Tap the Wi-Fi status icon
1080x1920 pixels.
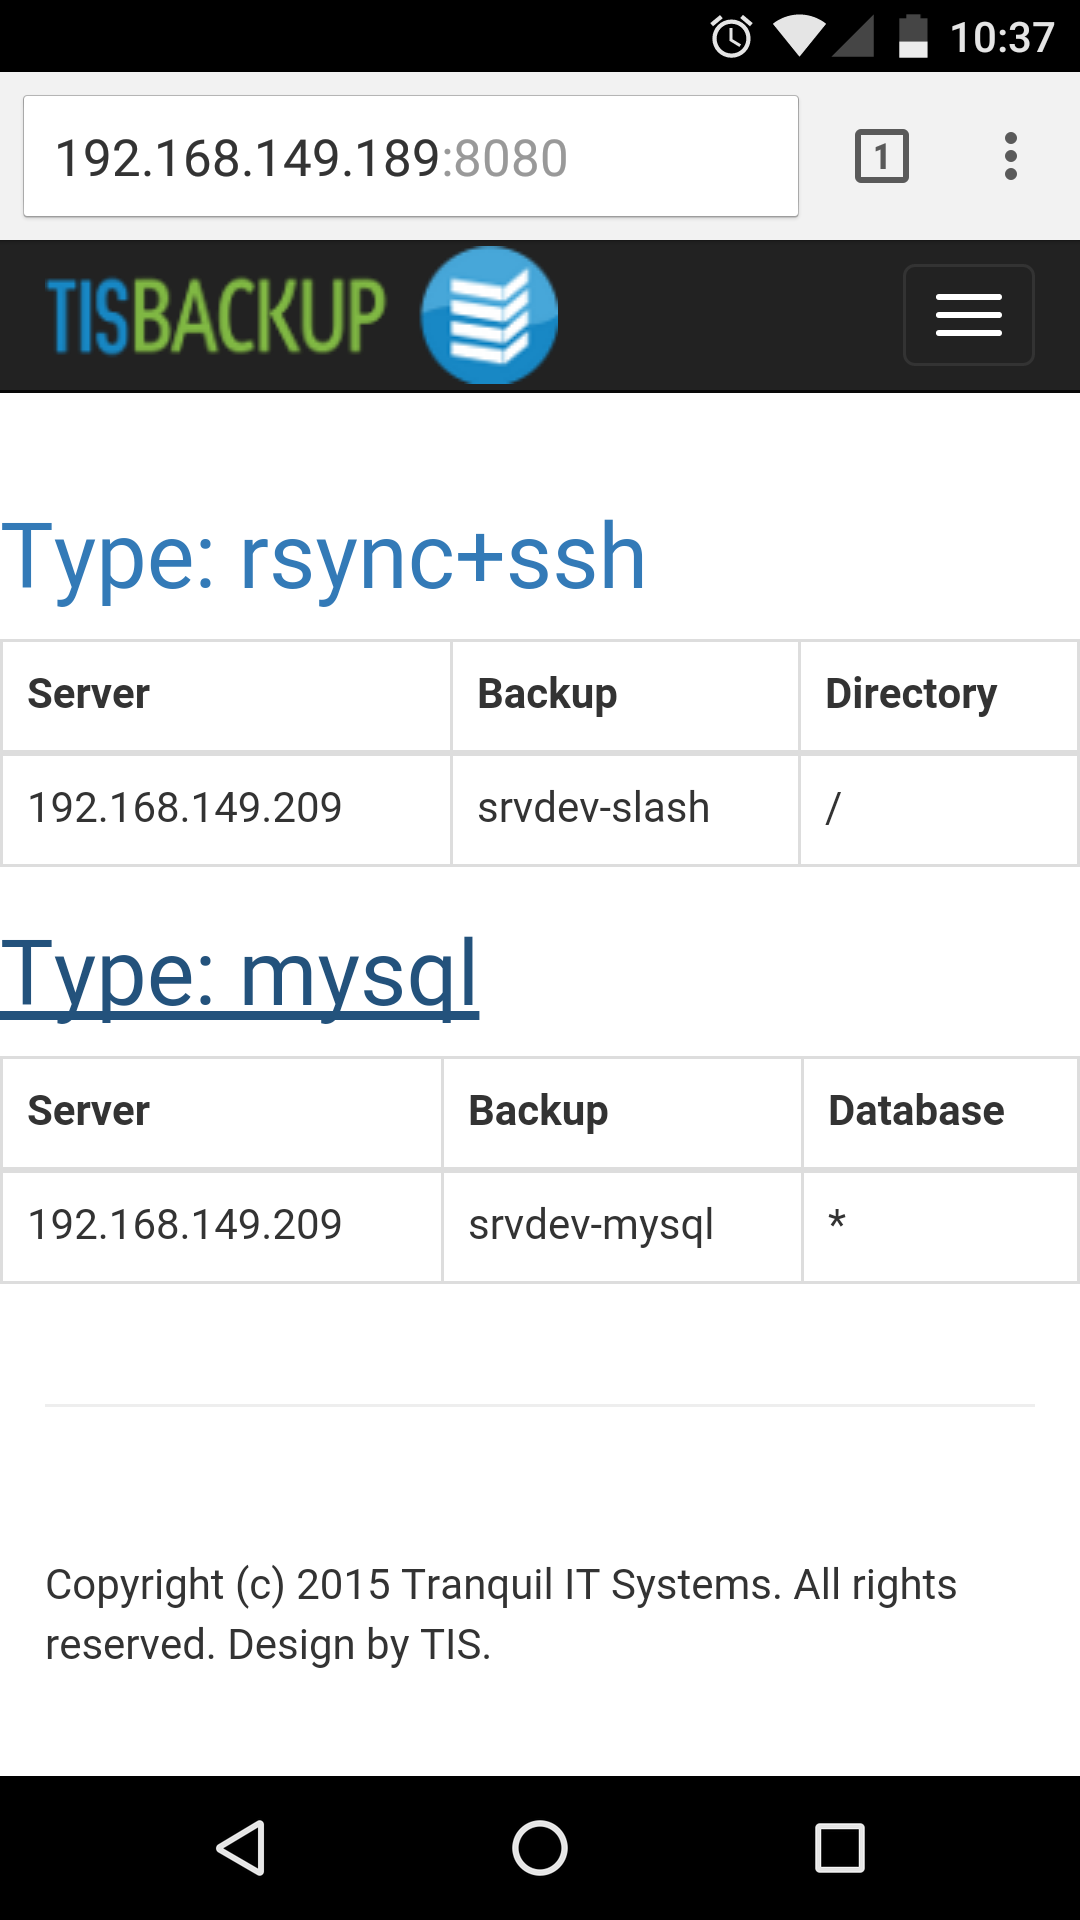[x=798, y=37]
